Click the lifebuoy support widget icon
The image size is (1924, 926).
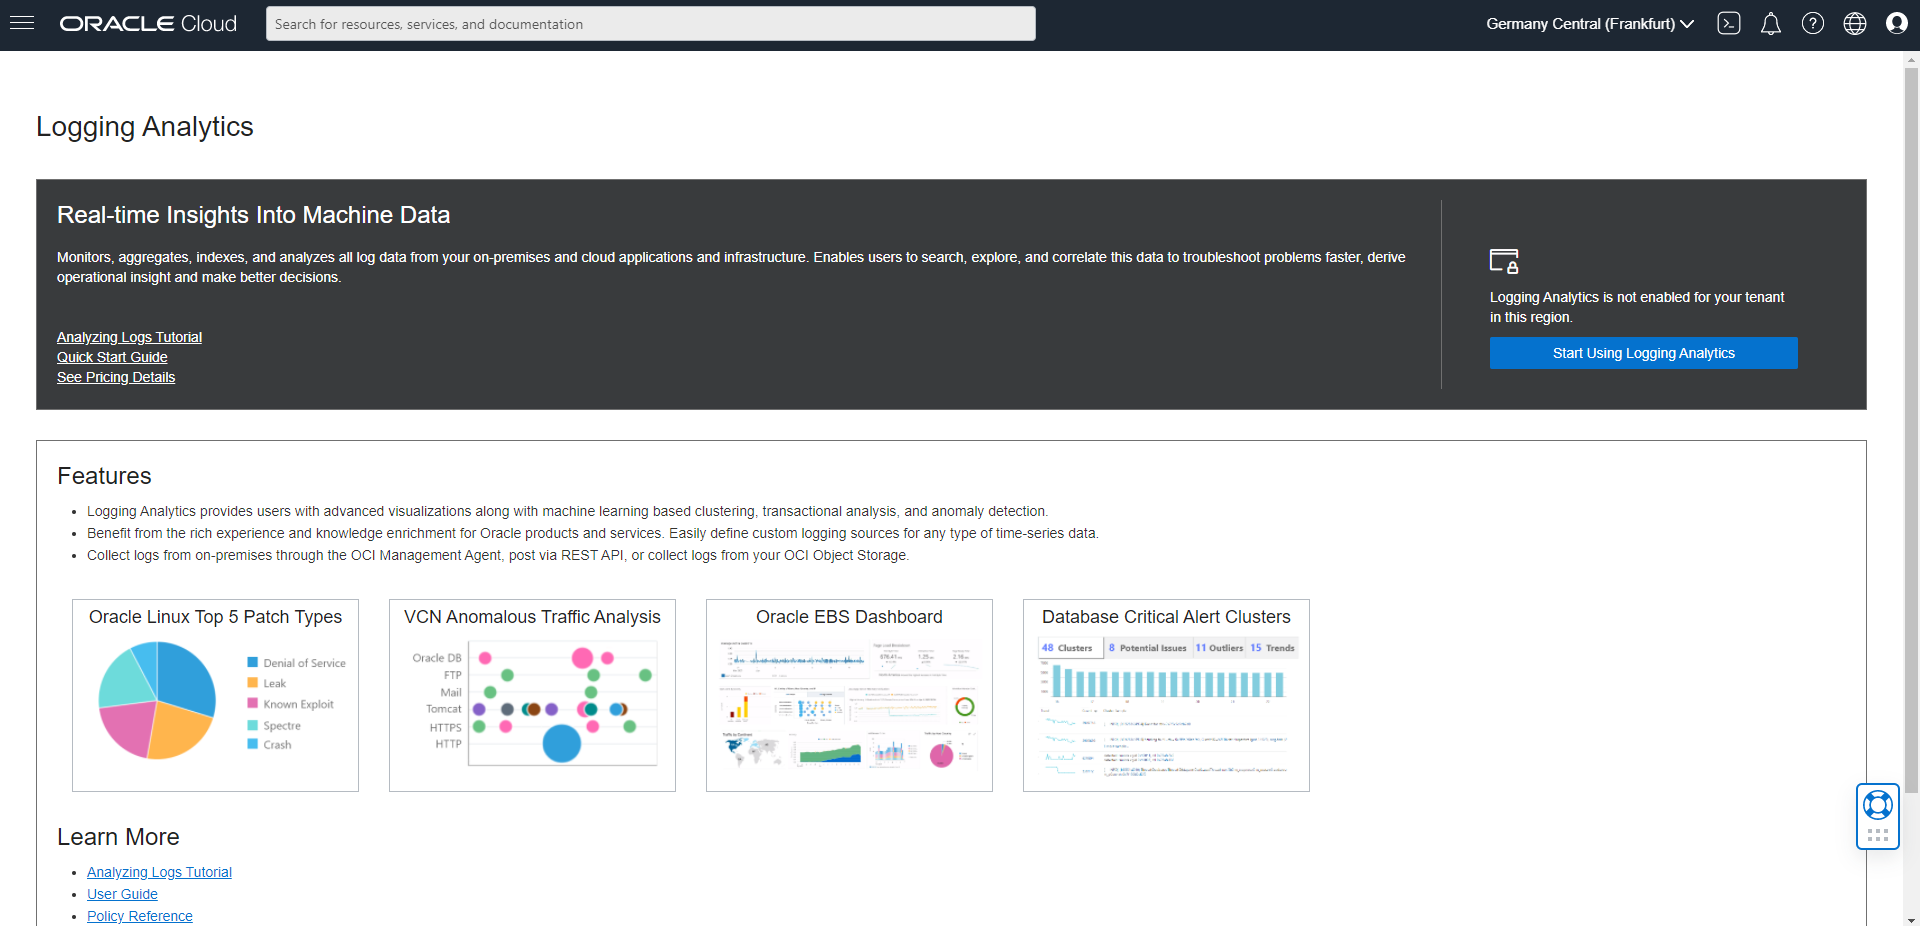point(1878,805)
